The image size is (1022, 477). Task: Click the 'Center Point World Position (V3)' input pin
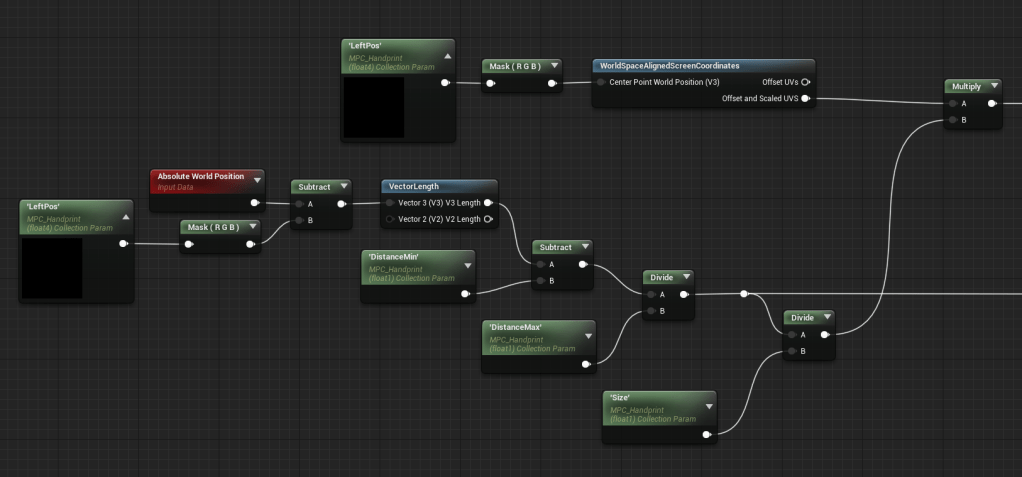[600, 82]
